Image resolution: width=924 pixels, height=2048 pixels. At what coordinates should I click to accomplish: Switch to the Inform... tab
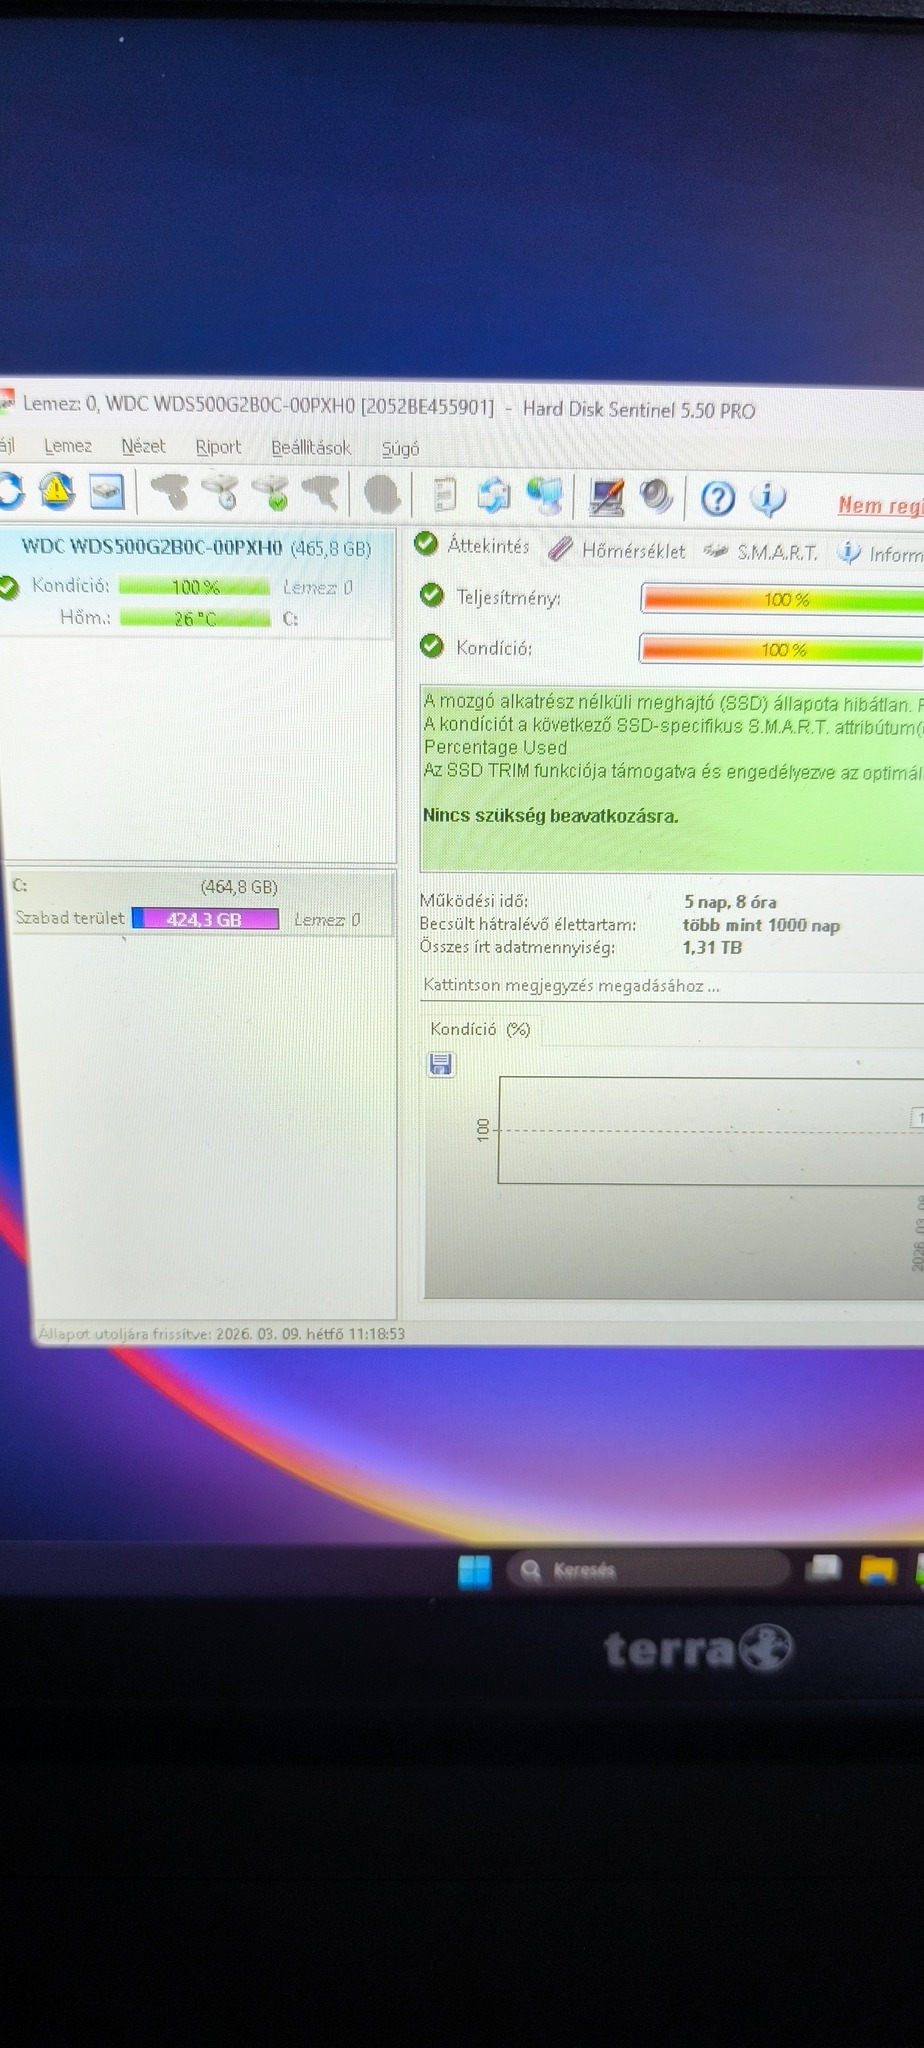pyautogui.click(x=880, y=553)
